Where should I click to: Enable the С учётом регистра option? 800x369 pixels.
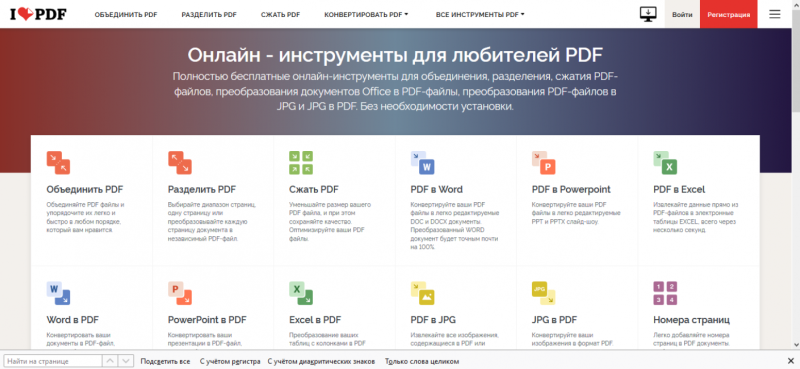[x=230, y=361]
